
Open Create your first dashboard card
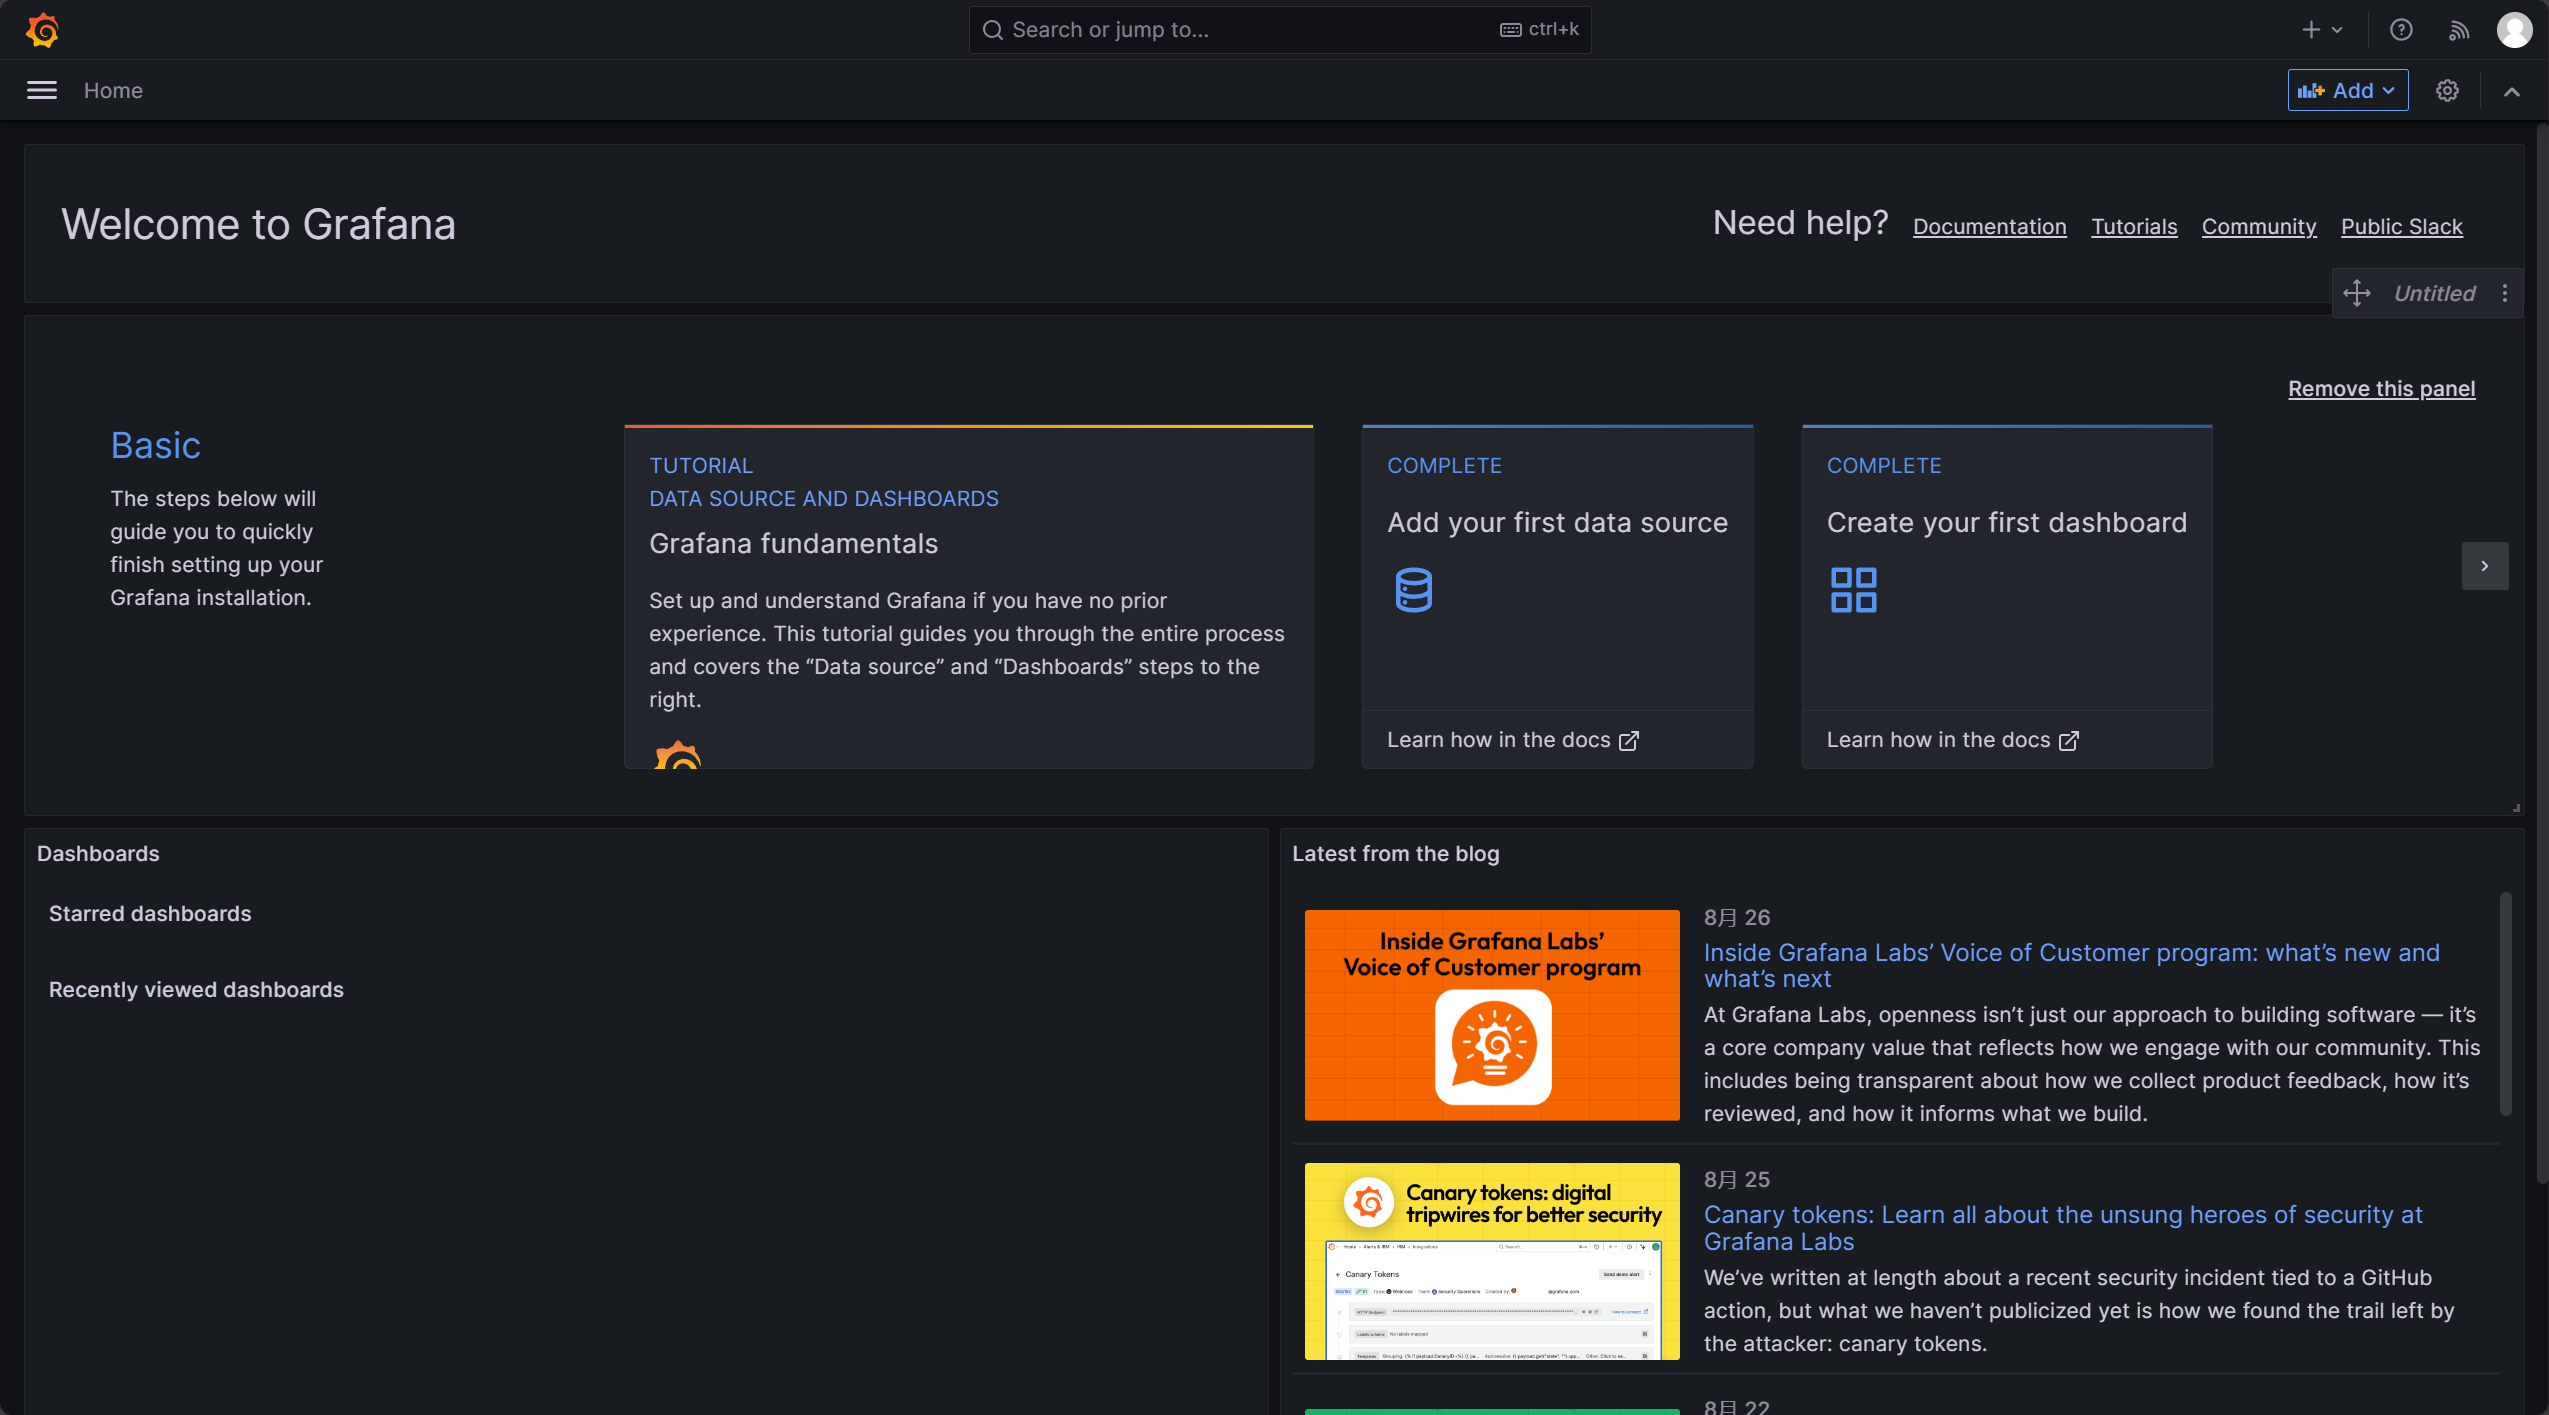coord(2006,568)
